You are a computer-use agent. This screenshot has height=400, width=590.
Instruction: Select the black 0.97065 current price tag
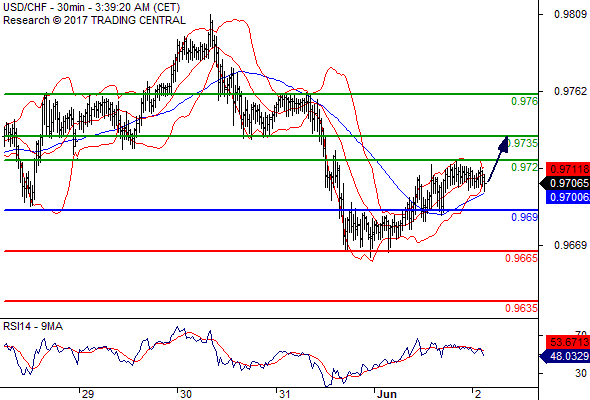tap(565, 183)
